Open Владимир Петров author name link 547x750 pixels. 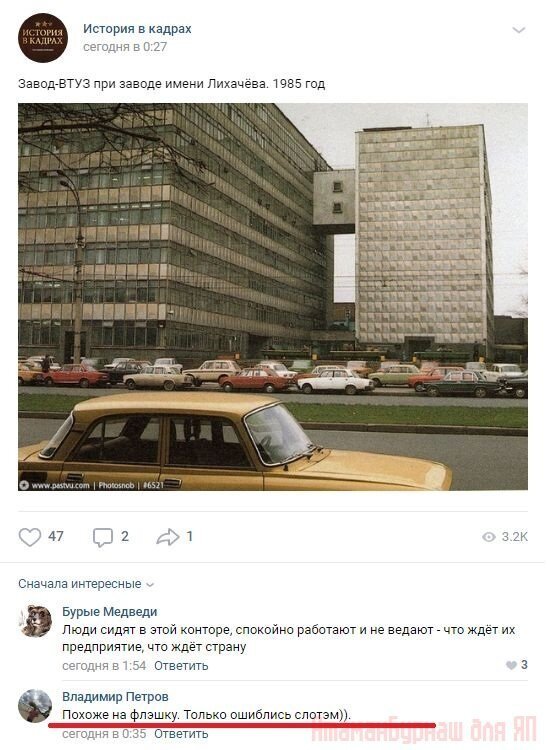(x=115, y=696)
